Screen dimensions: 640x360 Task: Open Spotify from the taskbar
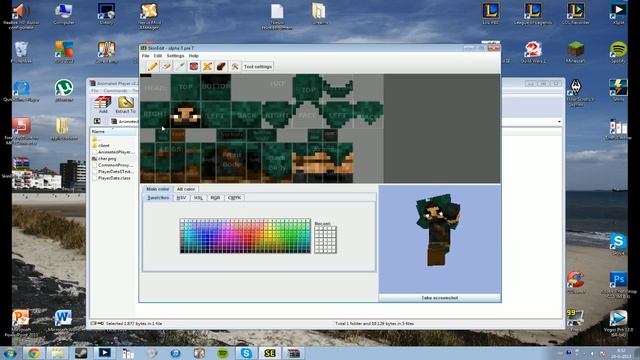click(x=223, y=353)
